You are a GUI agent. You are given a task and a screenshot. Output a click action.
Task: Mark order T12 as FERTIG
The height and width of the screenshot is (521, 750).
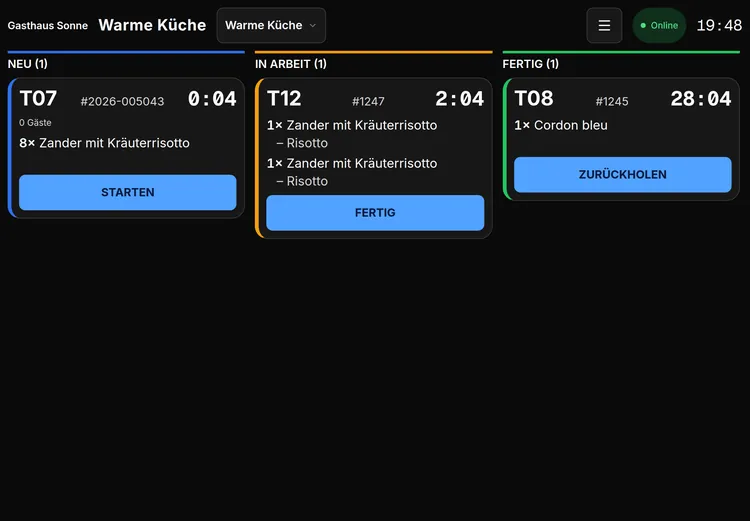pyautogui.click(x=375, y=213)
